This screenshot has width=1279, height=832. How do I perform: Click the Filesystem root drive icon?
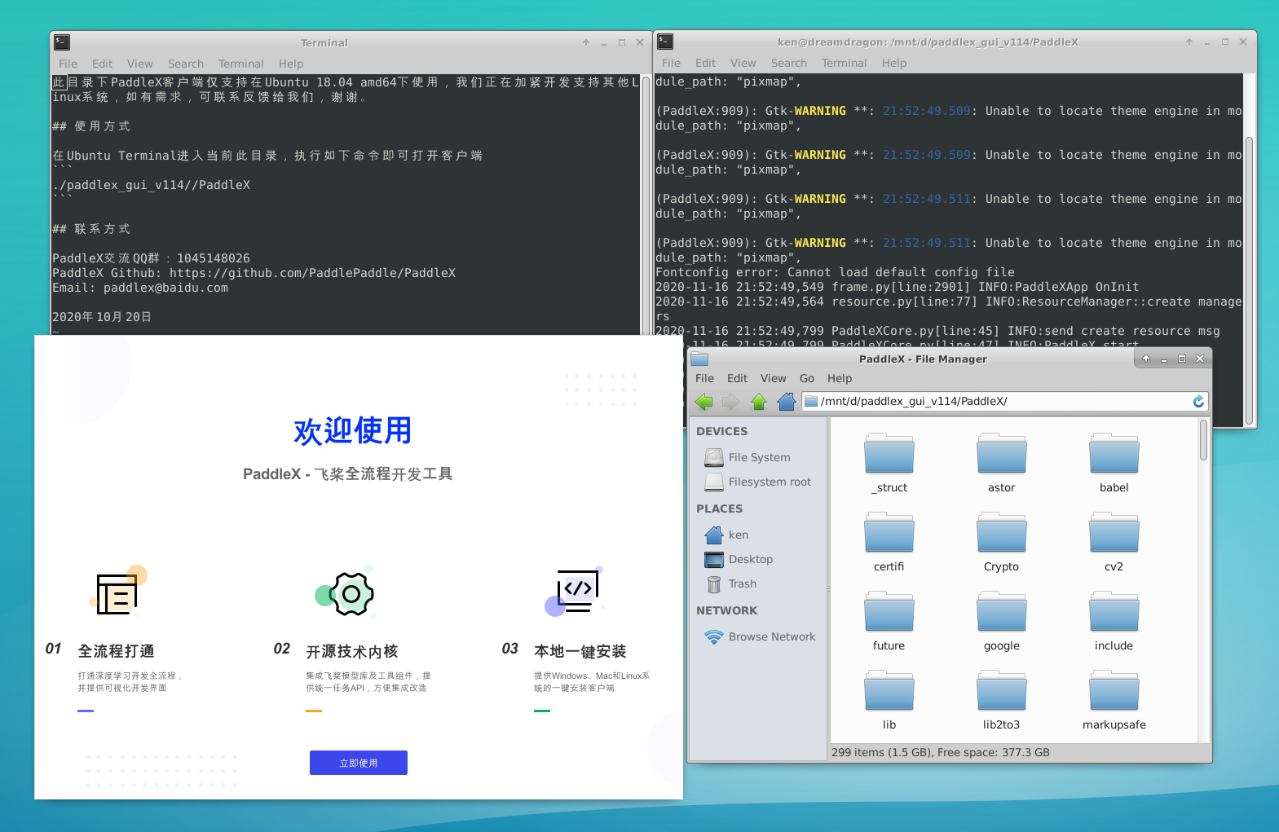click(x=714, y=482)
